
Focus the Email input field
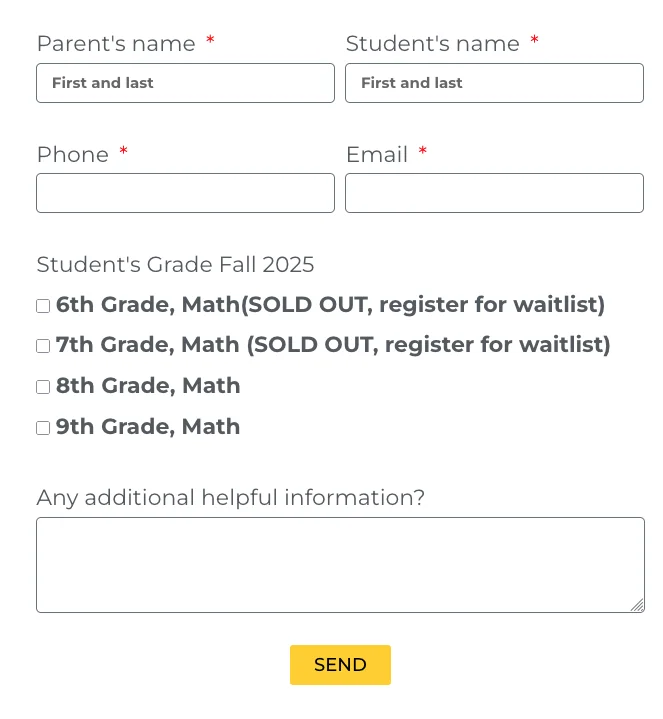coord(494,193)
